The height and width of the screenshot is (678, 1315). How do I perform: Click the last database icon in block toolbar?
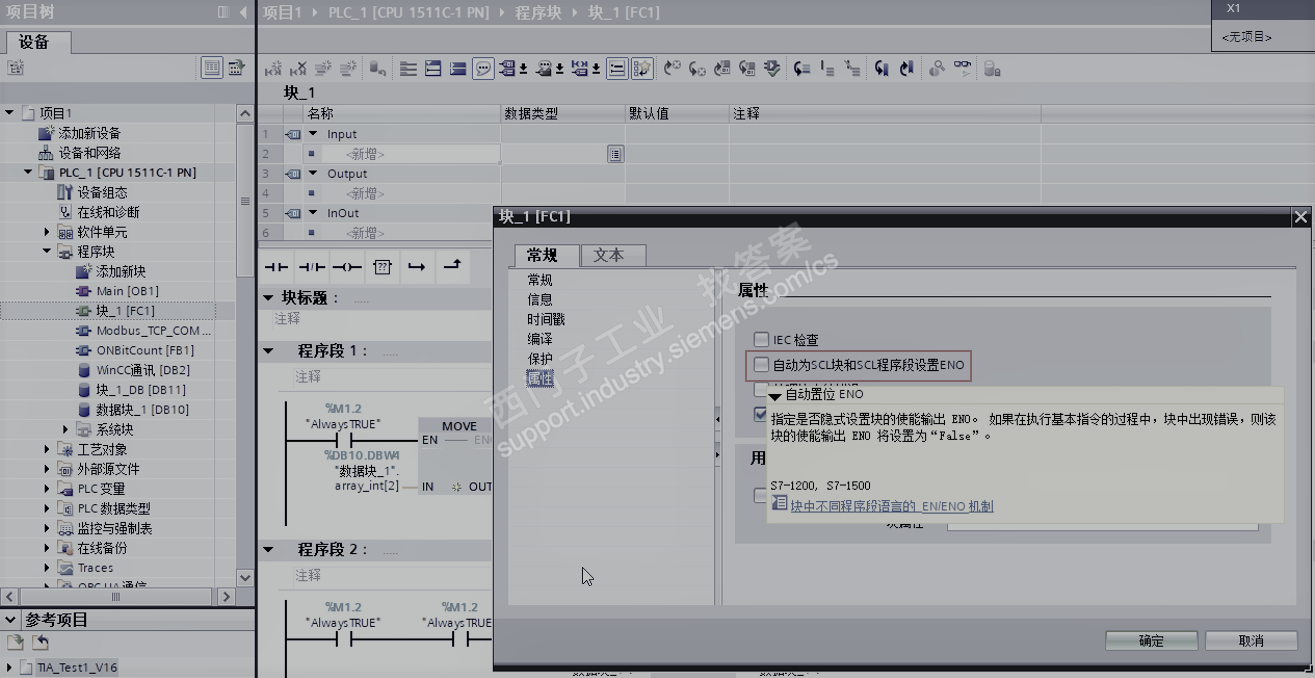(x=991, y=69)
